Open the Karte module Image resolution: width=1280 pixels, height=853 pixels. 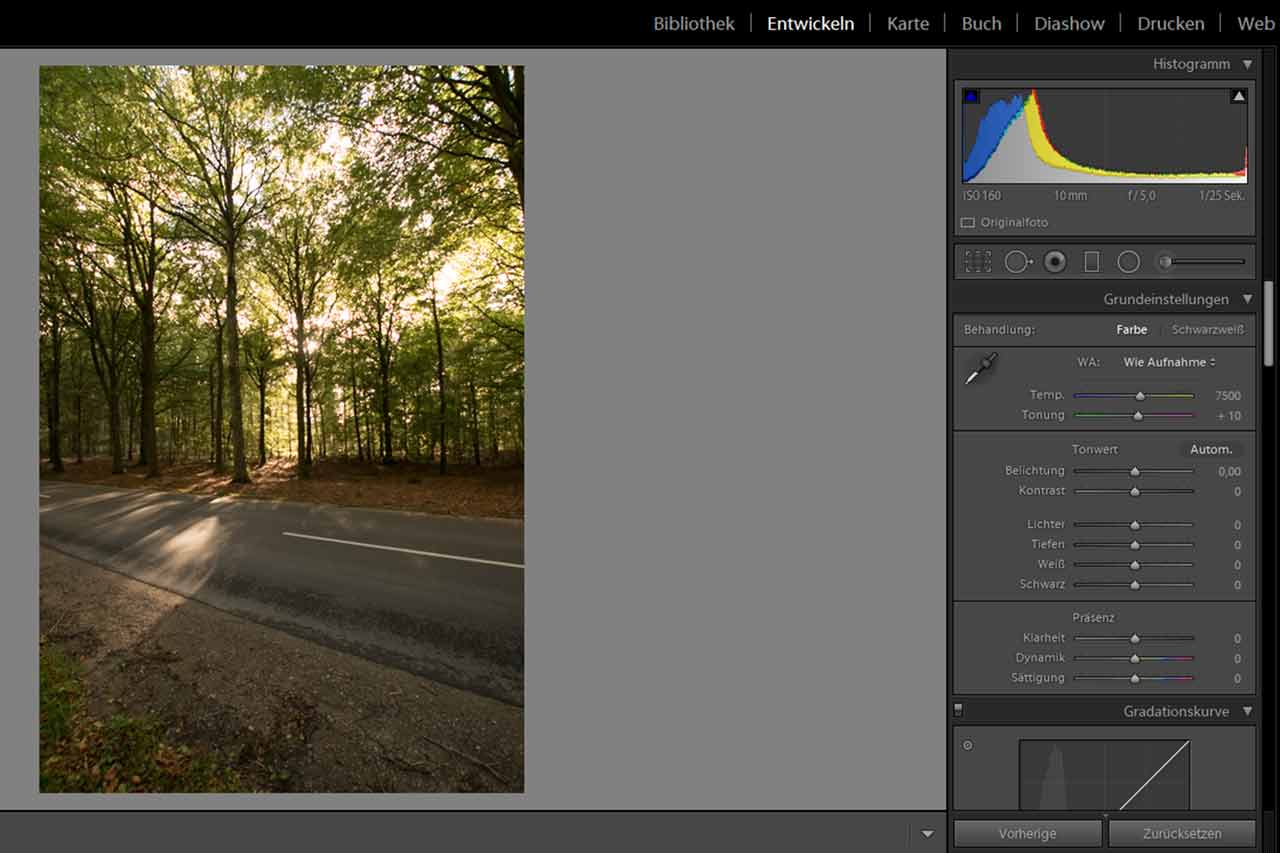point(907,24)
